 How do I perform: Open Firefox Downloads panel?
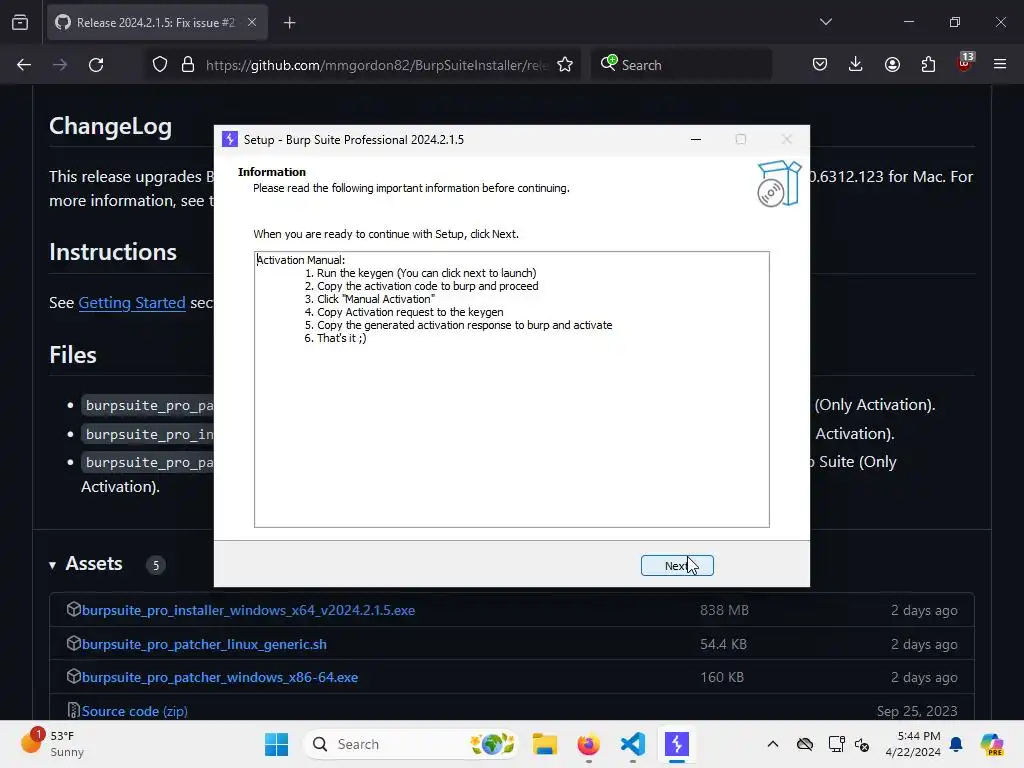click(856, 65)
